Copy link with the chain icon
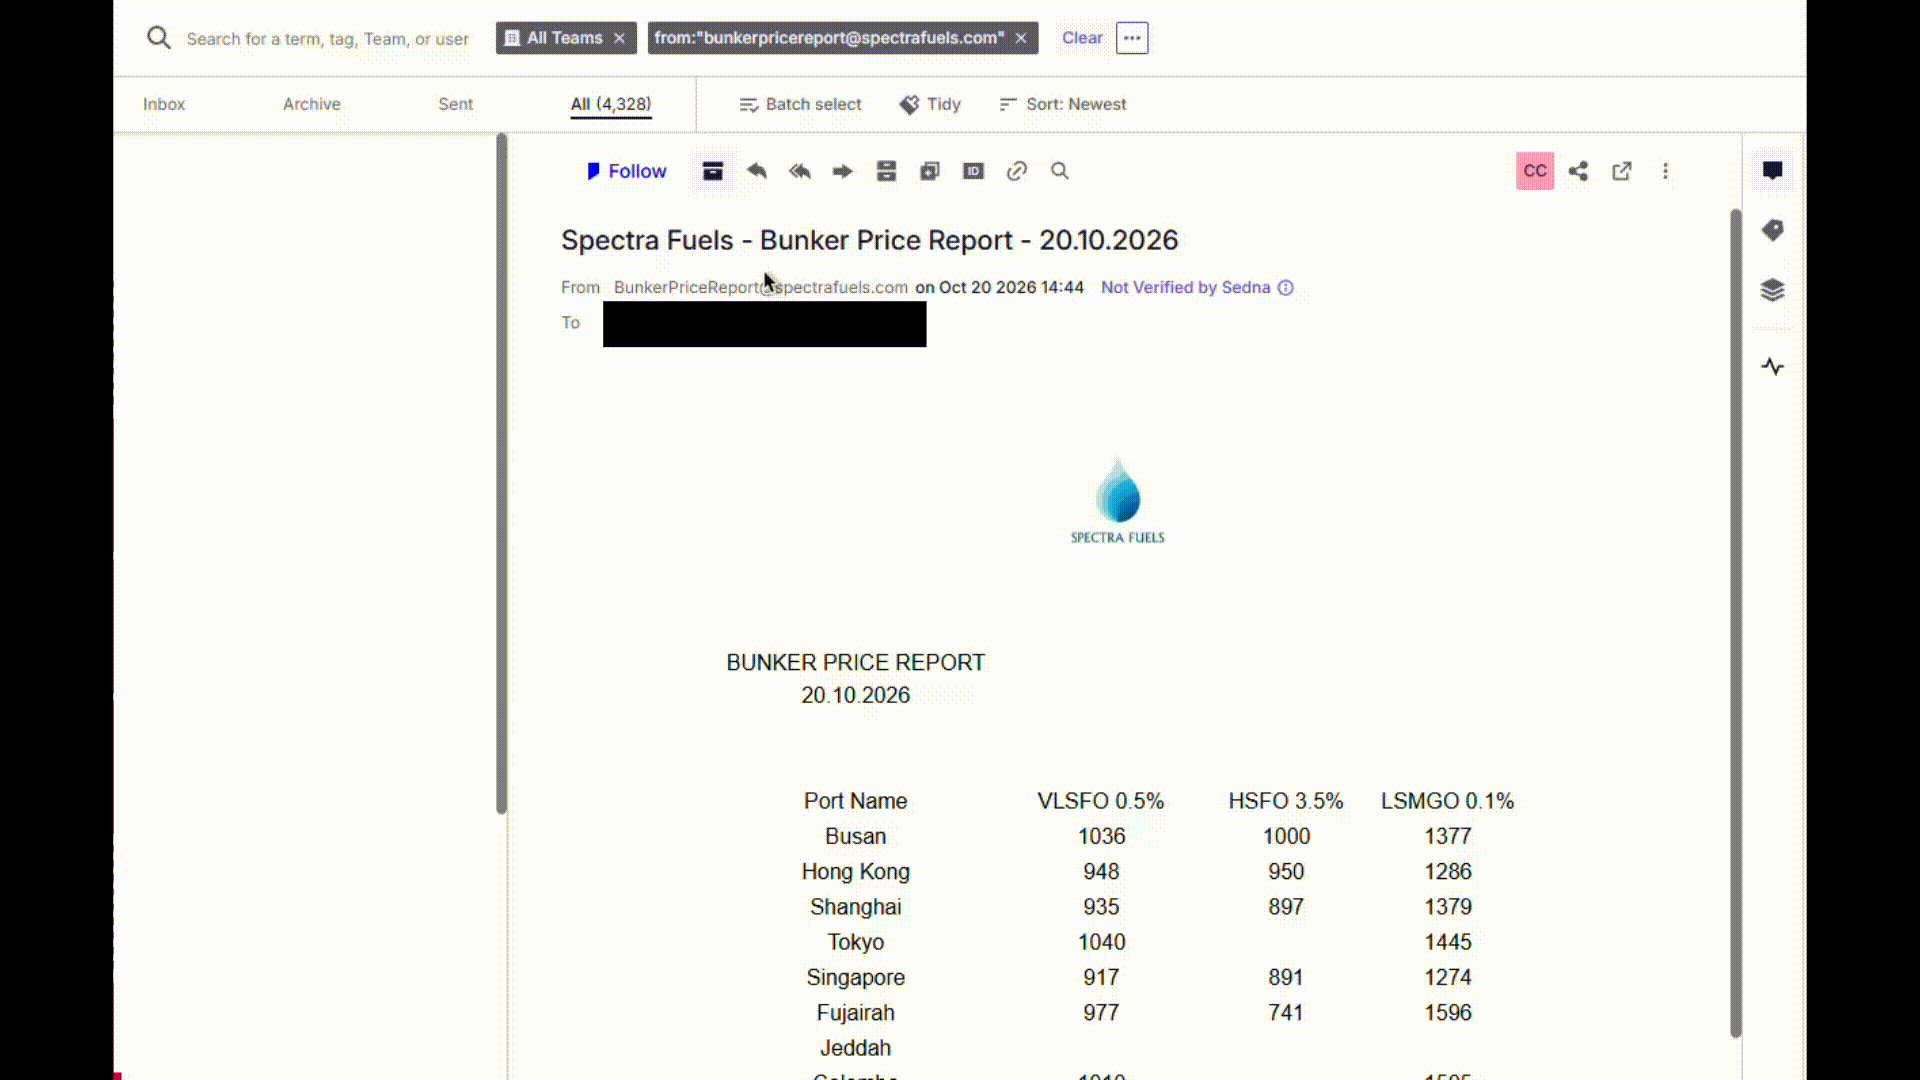1920x1080 pixels. click(x=1017, y=171)
